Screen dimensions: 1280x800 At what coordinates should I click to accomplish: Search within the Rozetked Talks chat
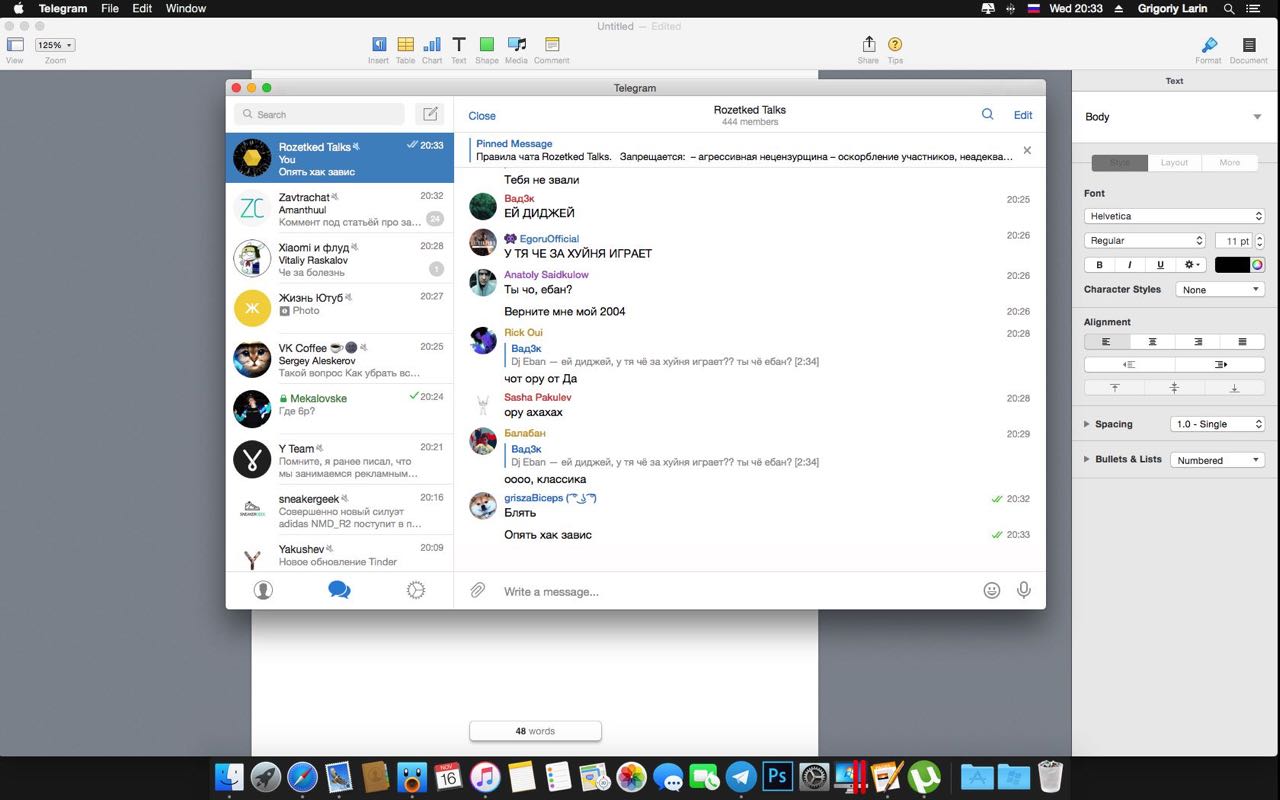[x=987, y=114]
